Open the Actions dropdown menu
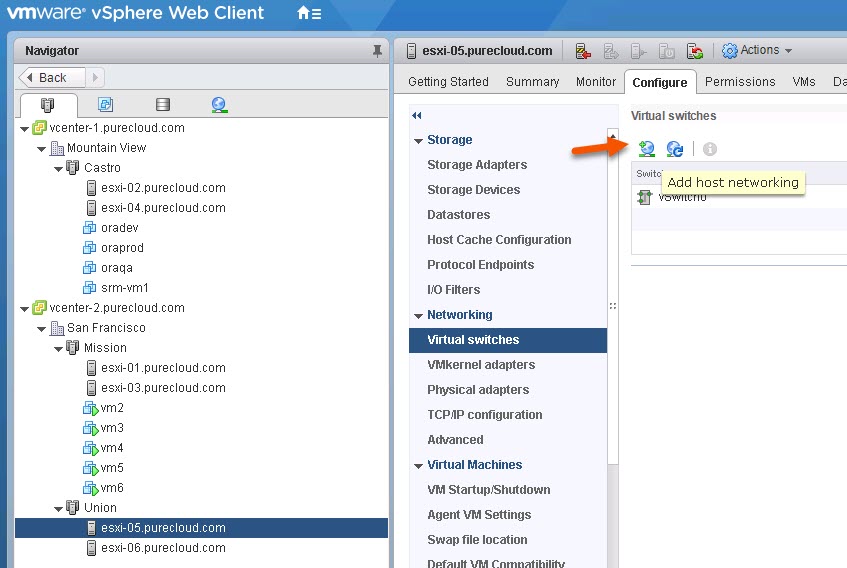The image size is (847, 568). [x=757, y=50]
